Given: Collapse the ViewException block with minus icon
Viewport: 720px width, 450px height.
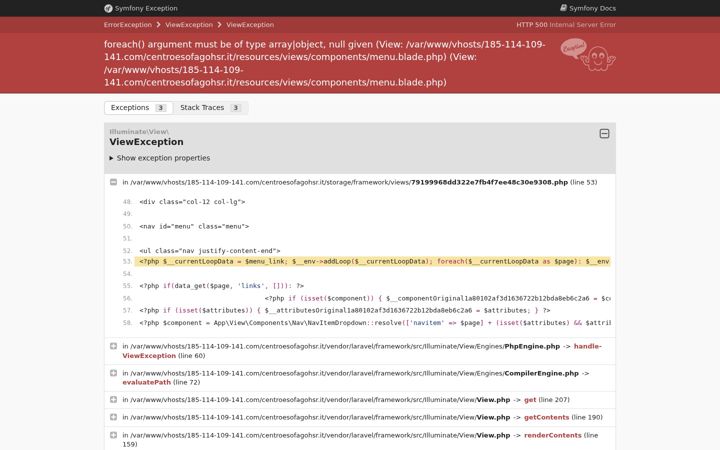Looking at the screenshot, I should coord(604,134).
